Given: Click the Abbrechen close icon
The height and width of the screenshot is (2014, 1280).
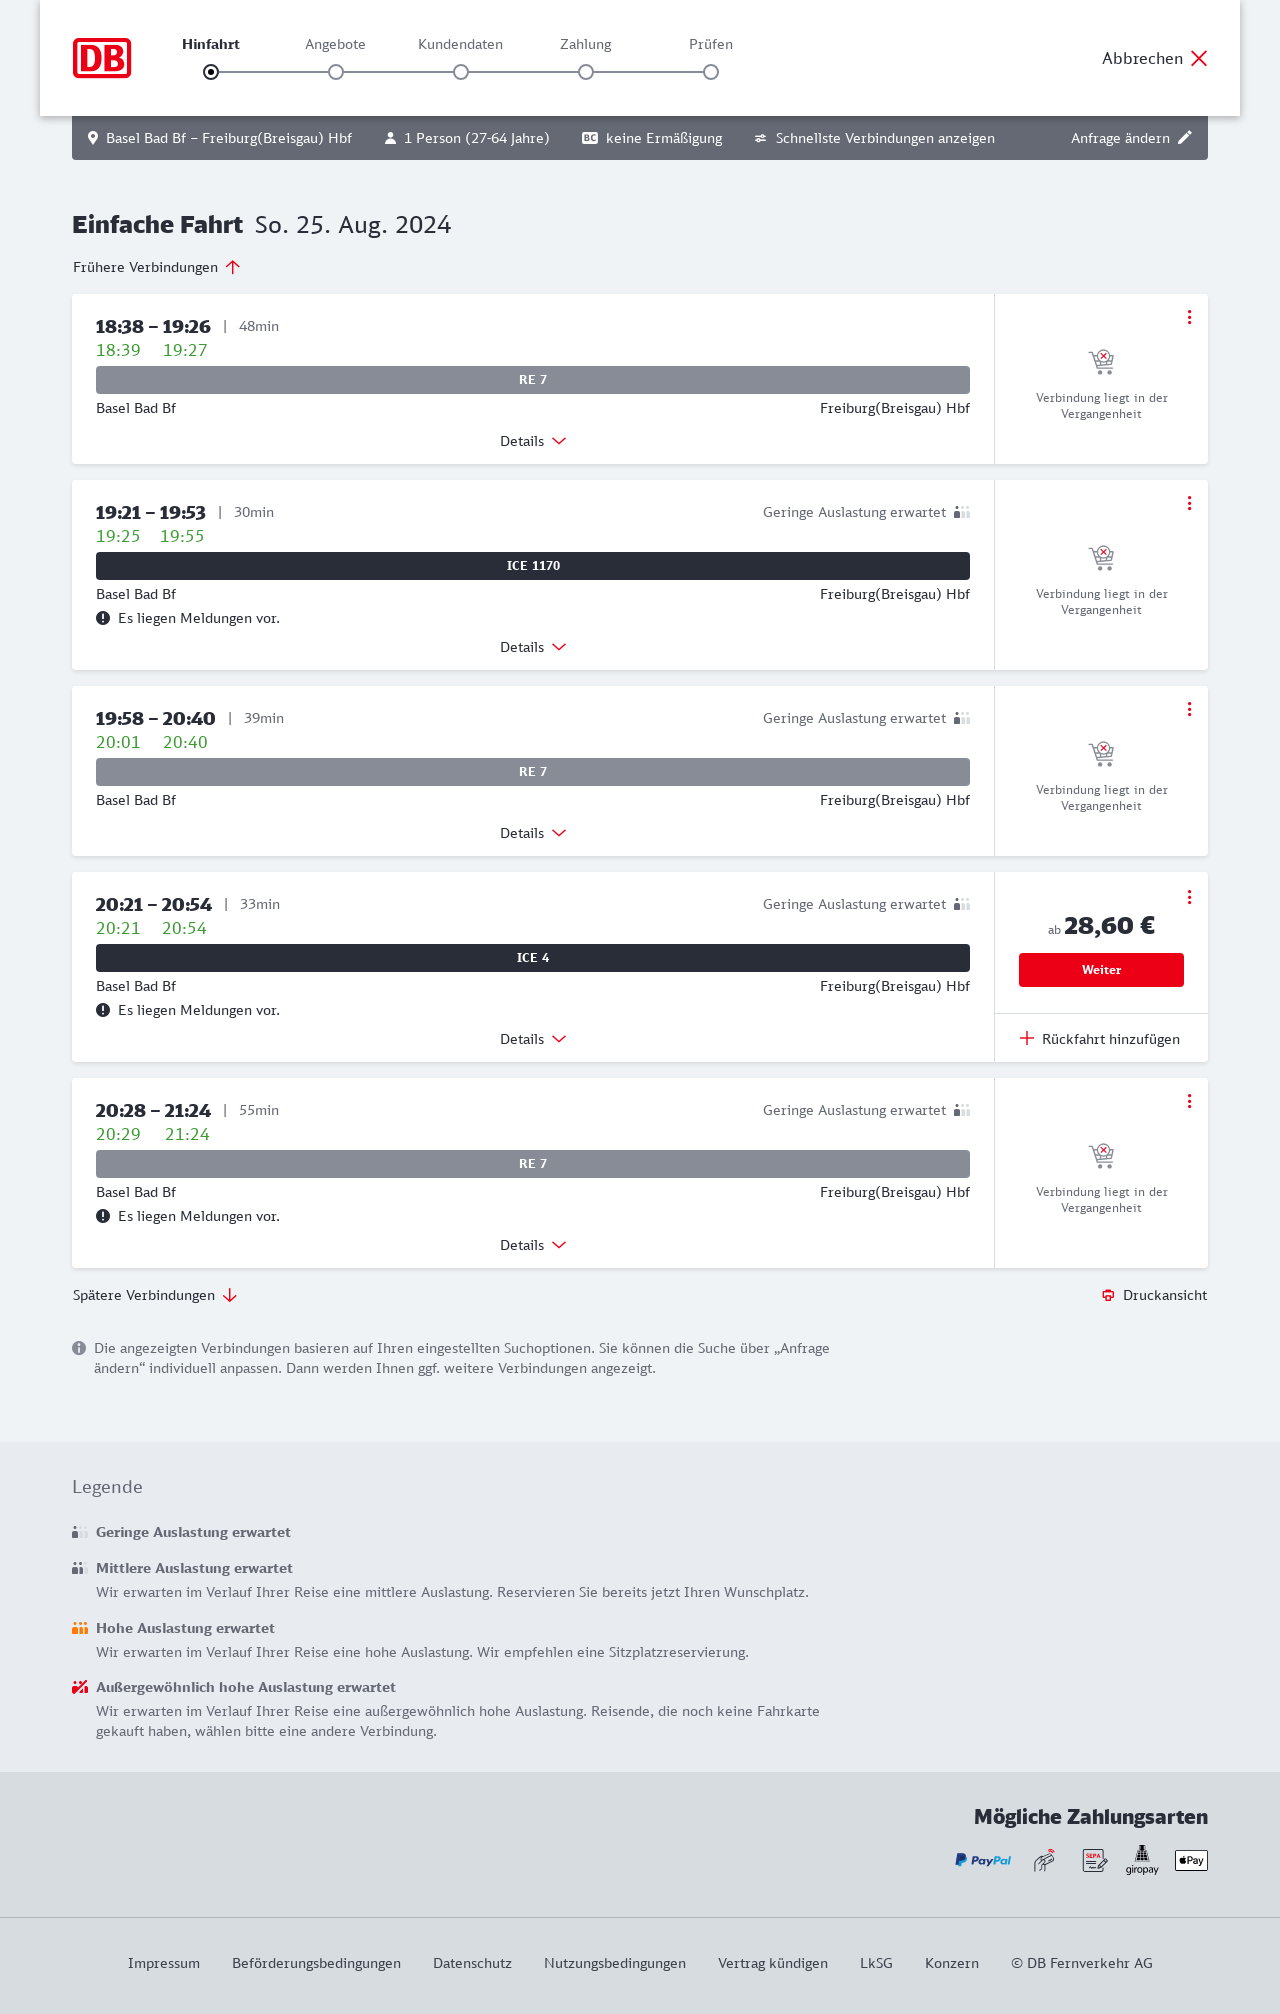Looking at the screenshot, I should tap(1199, 58).
